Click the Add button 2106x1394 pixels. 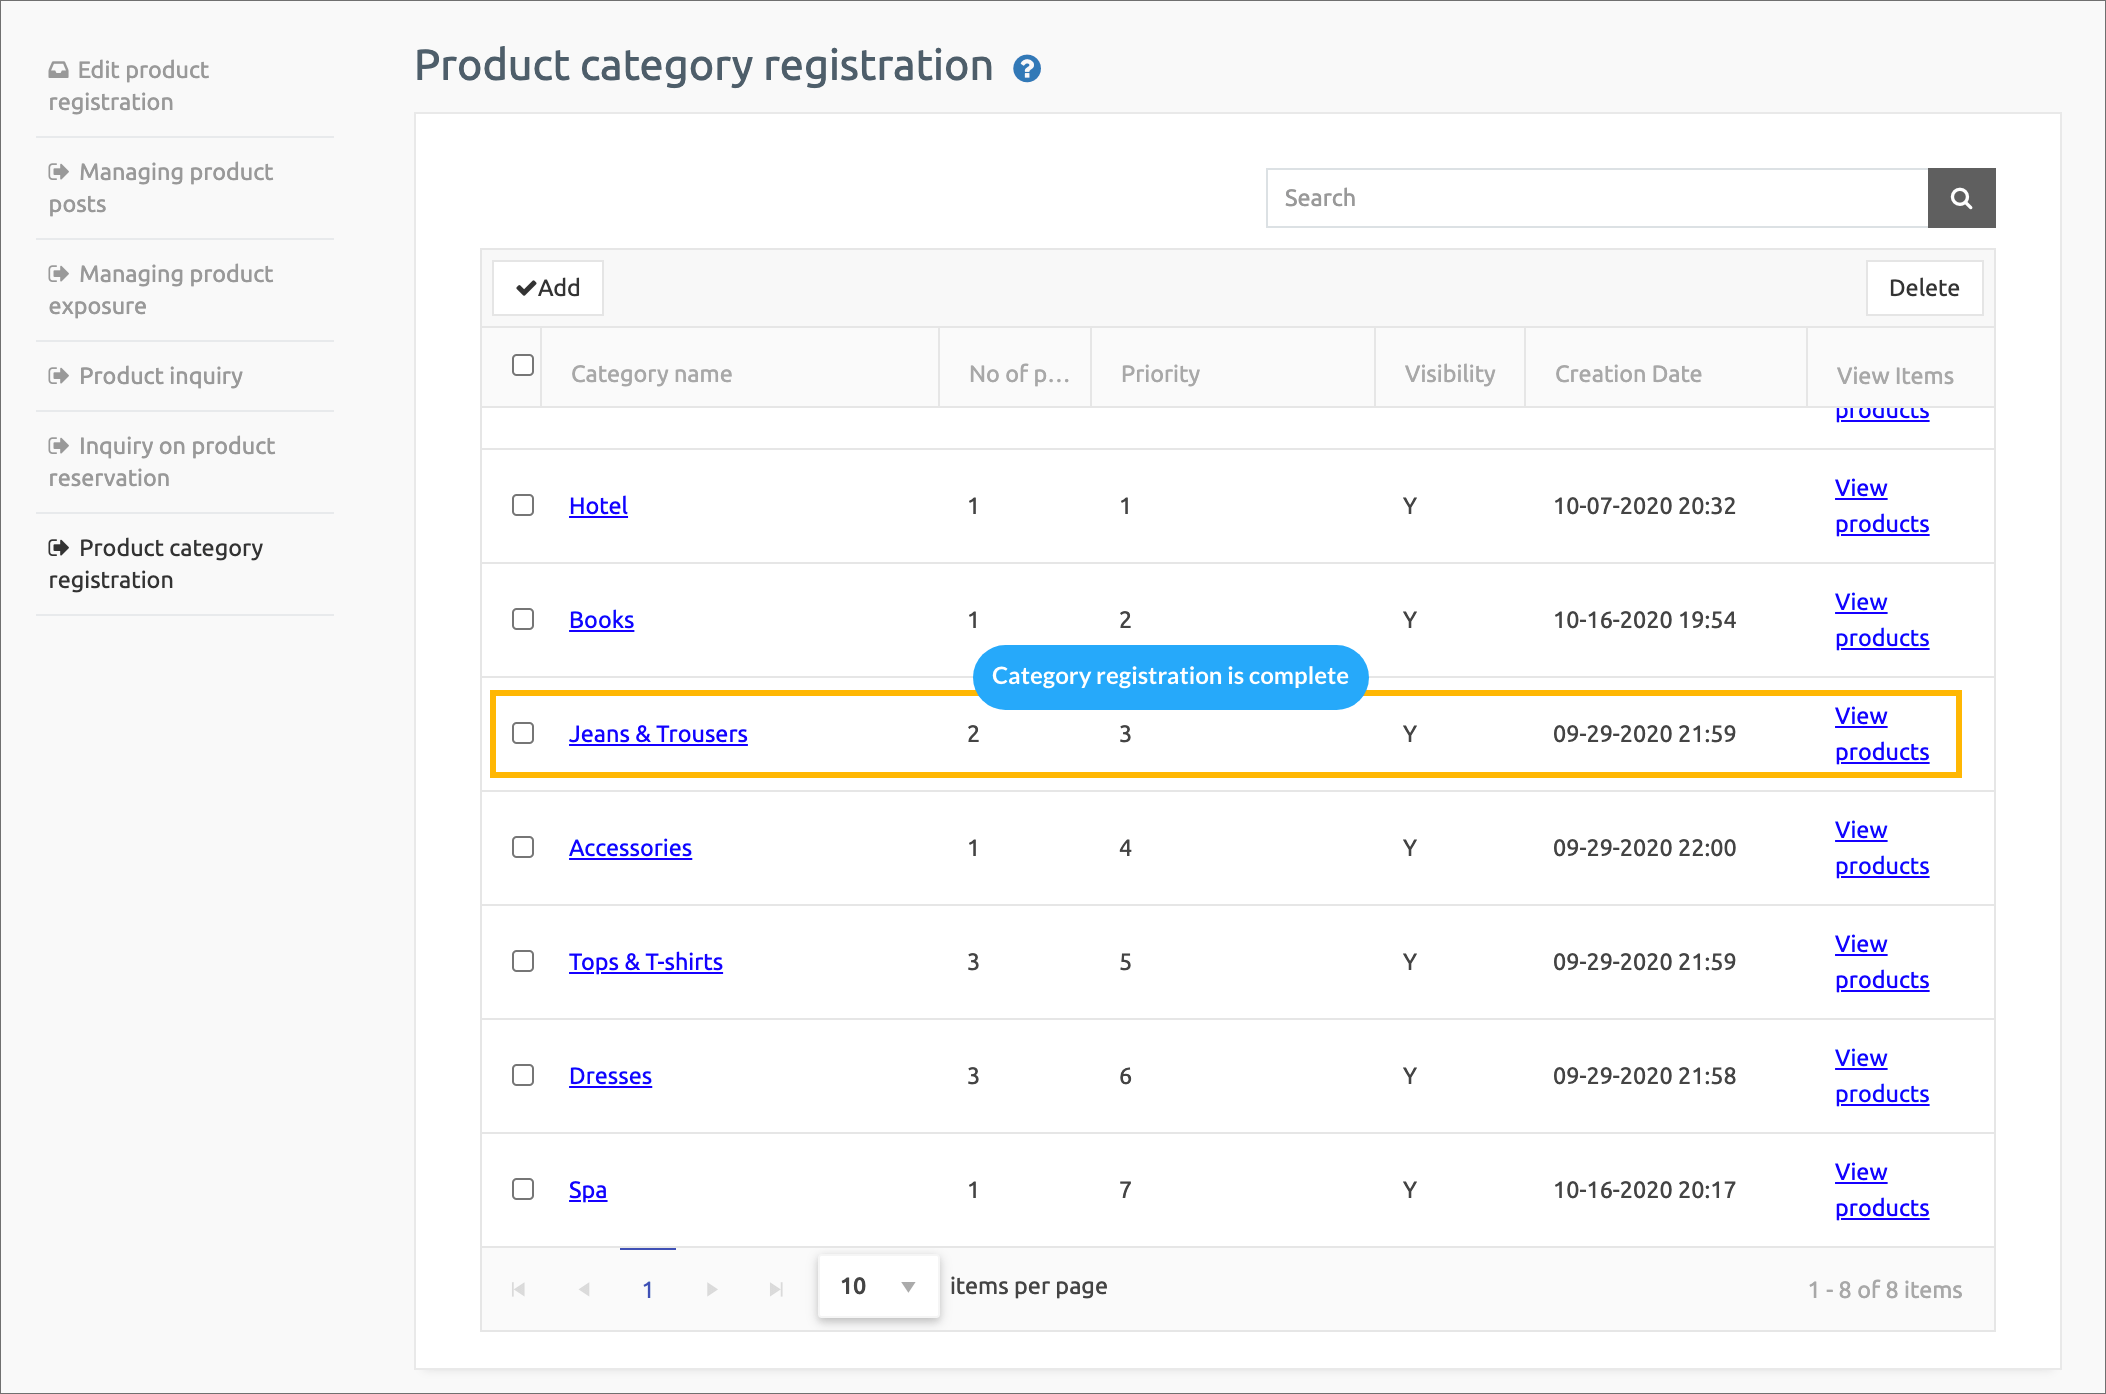[x=548, y=288]
